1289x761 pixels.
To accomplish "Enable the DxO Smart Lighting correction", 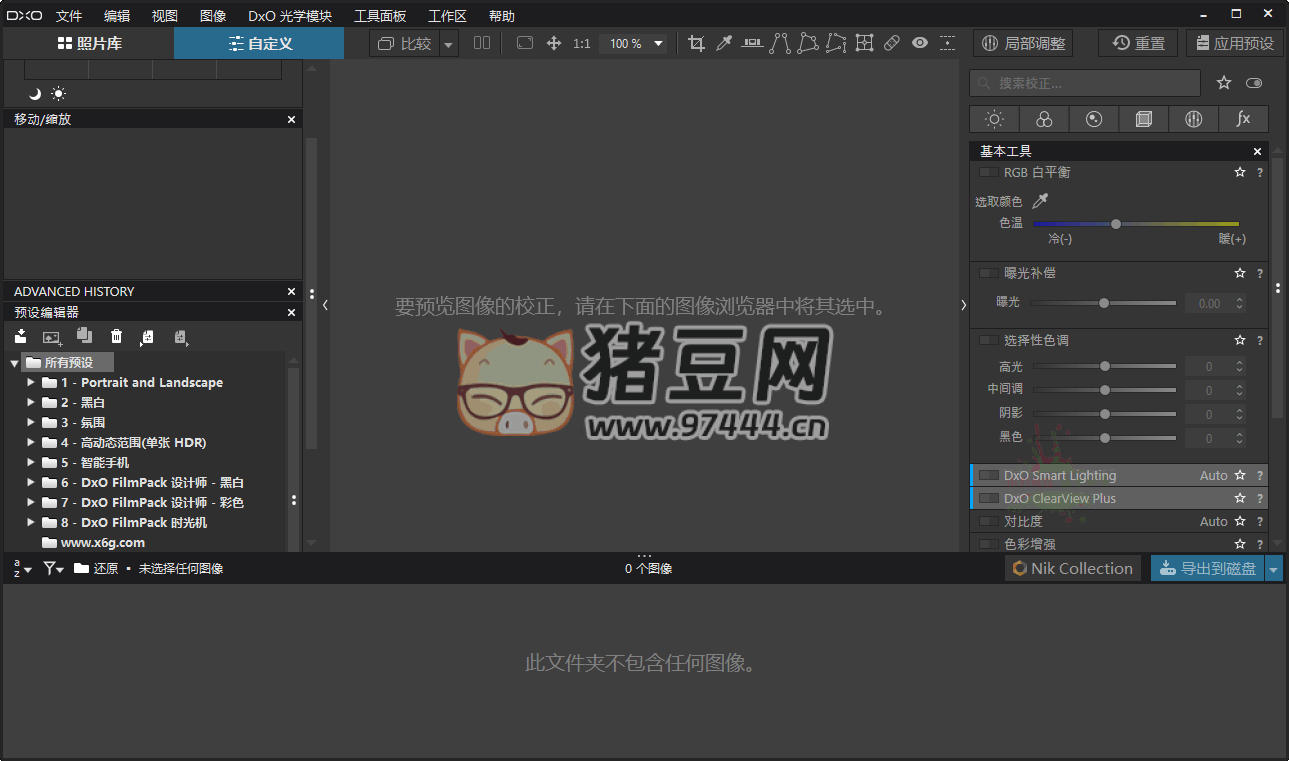I will (x=988, y=476).
